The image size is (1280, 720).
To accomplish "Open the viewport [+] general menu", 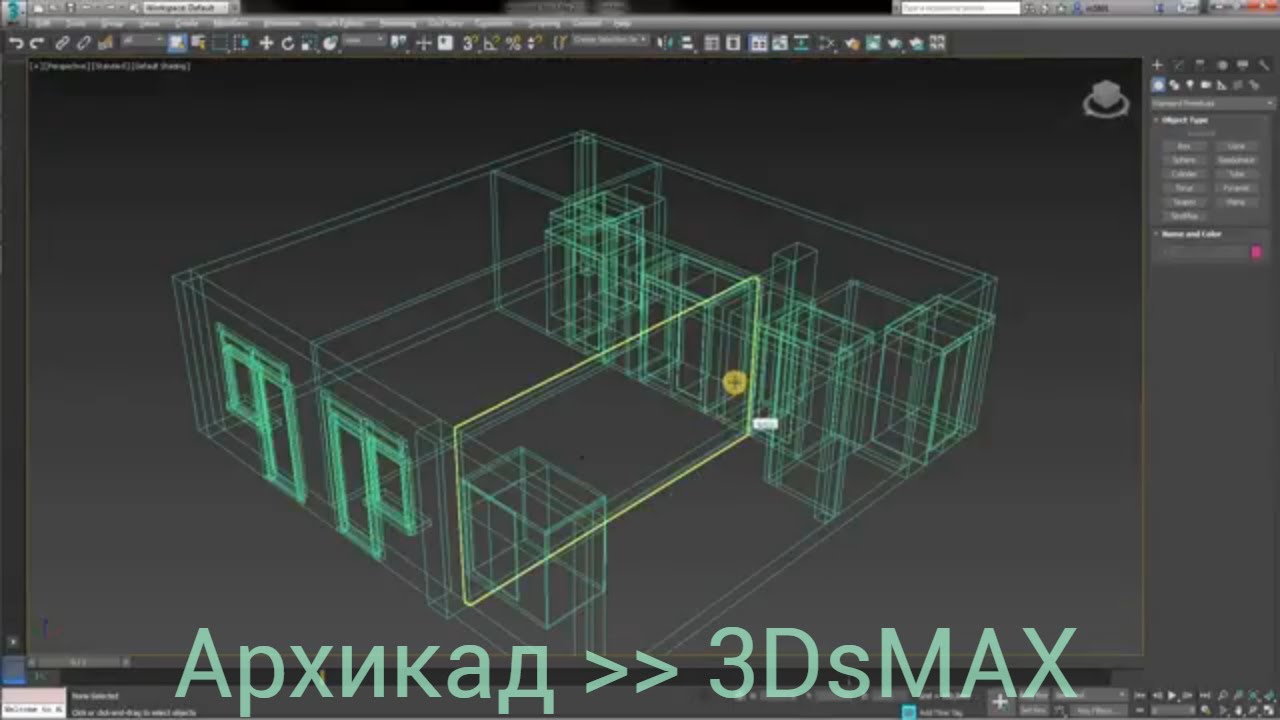I will click(x=37, y=66).
